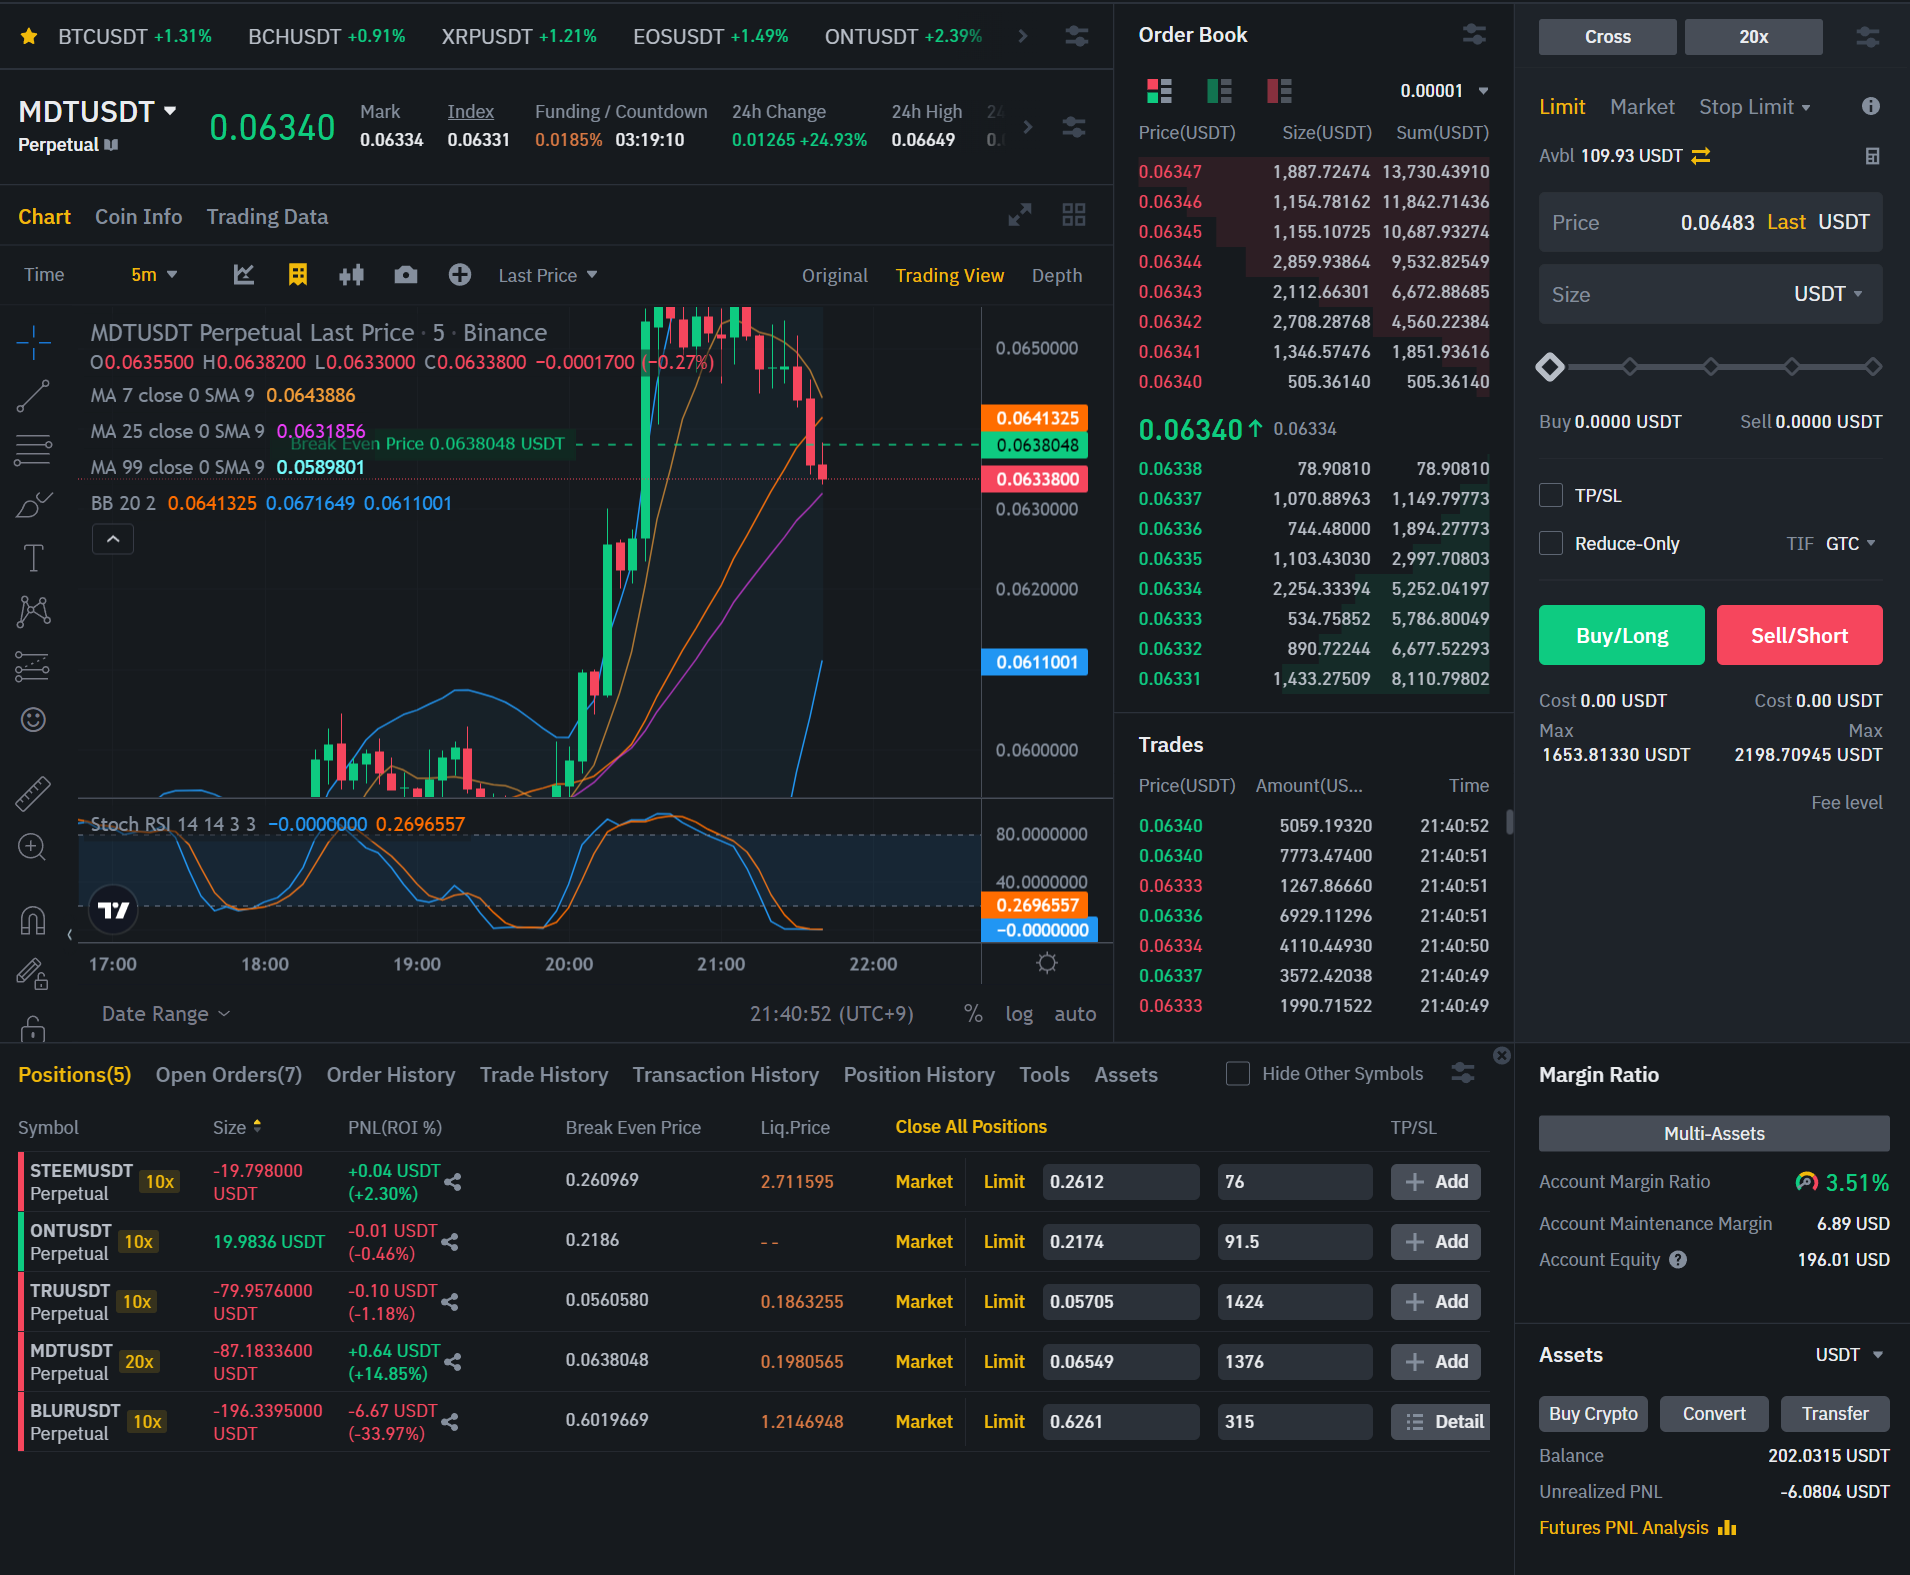Switch to Trading Data tab
The width and height of the screenshot is (1910, 1575).
tap(267, 217)
